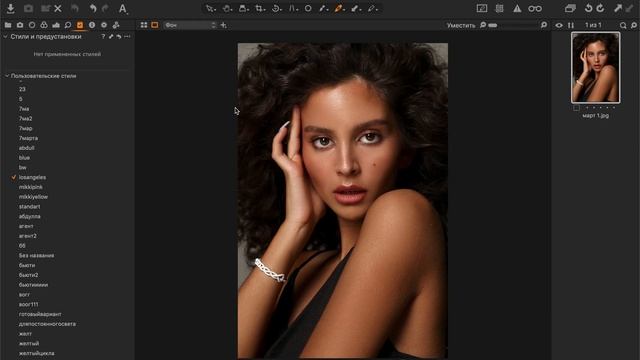
Task: Toggle browser eye visibility icon
Action: point(559,25)
